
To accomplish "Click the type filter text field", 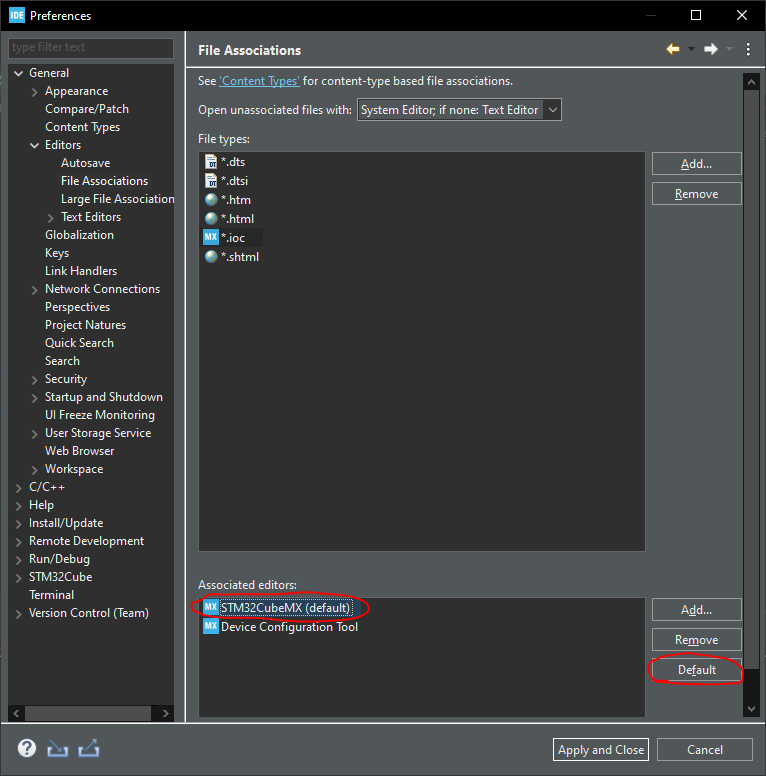I will coord(91,48).
